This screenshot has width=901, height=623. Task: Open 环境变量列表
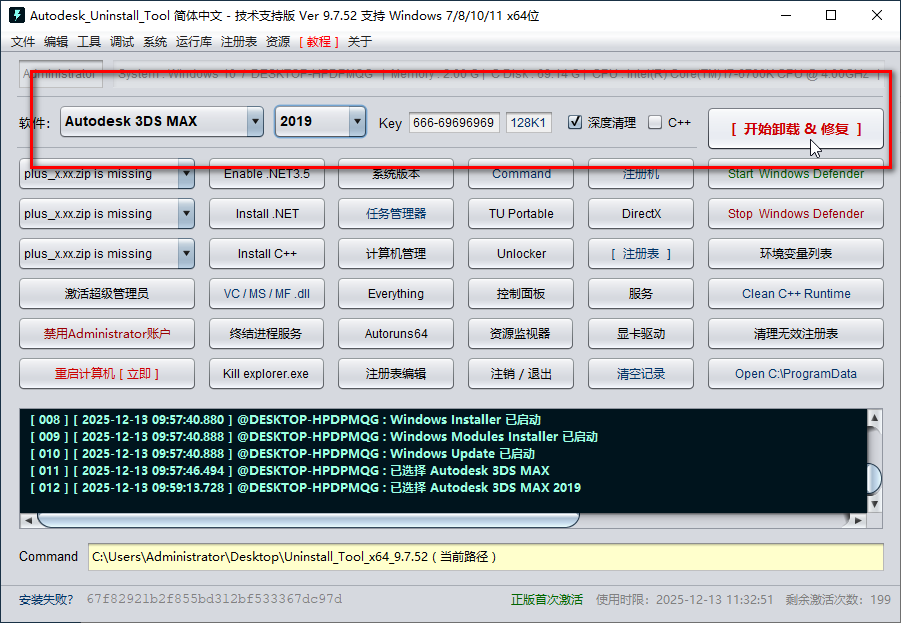coord(796,253)
